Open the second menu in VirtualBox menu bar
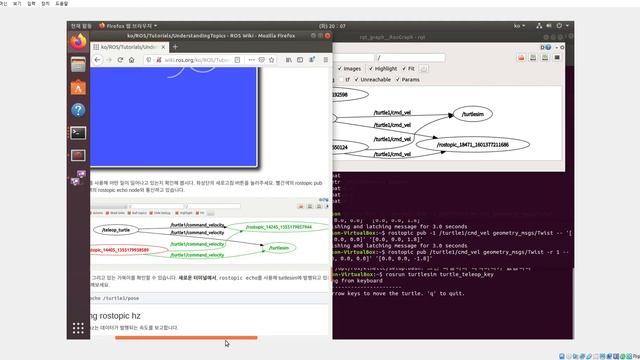This screenshot has width=640, height=360. [x=17, y=3]
